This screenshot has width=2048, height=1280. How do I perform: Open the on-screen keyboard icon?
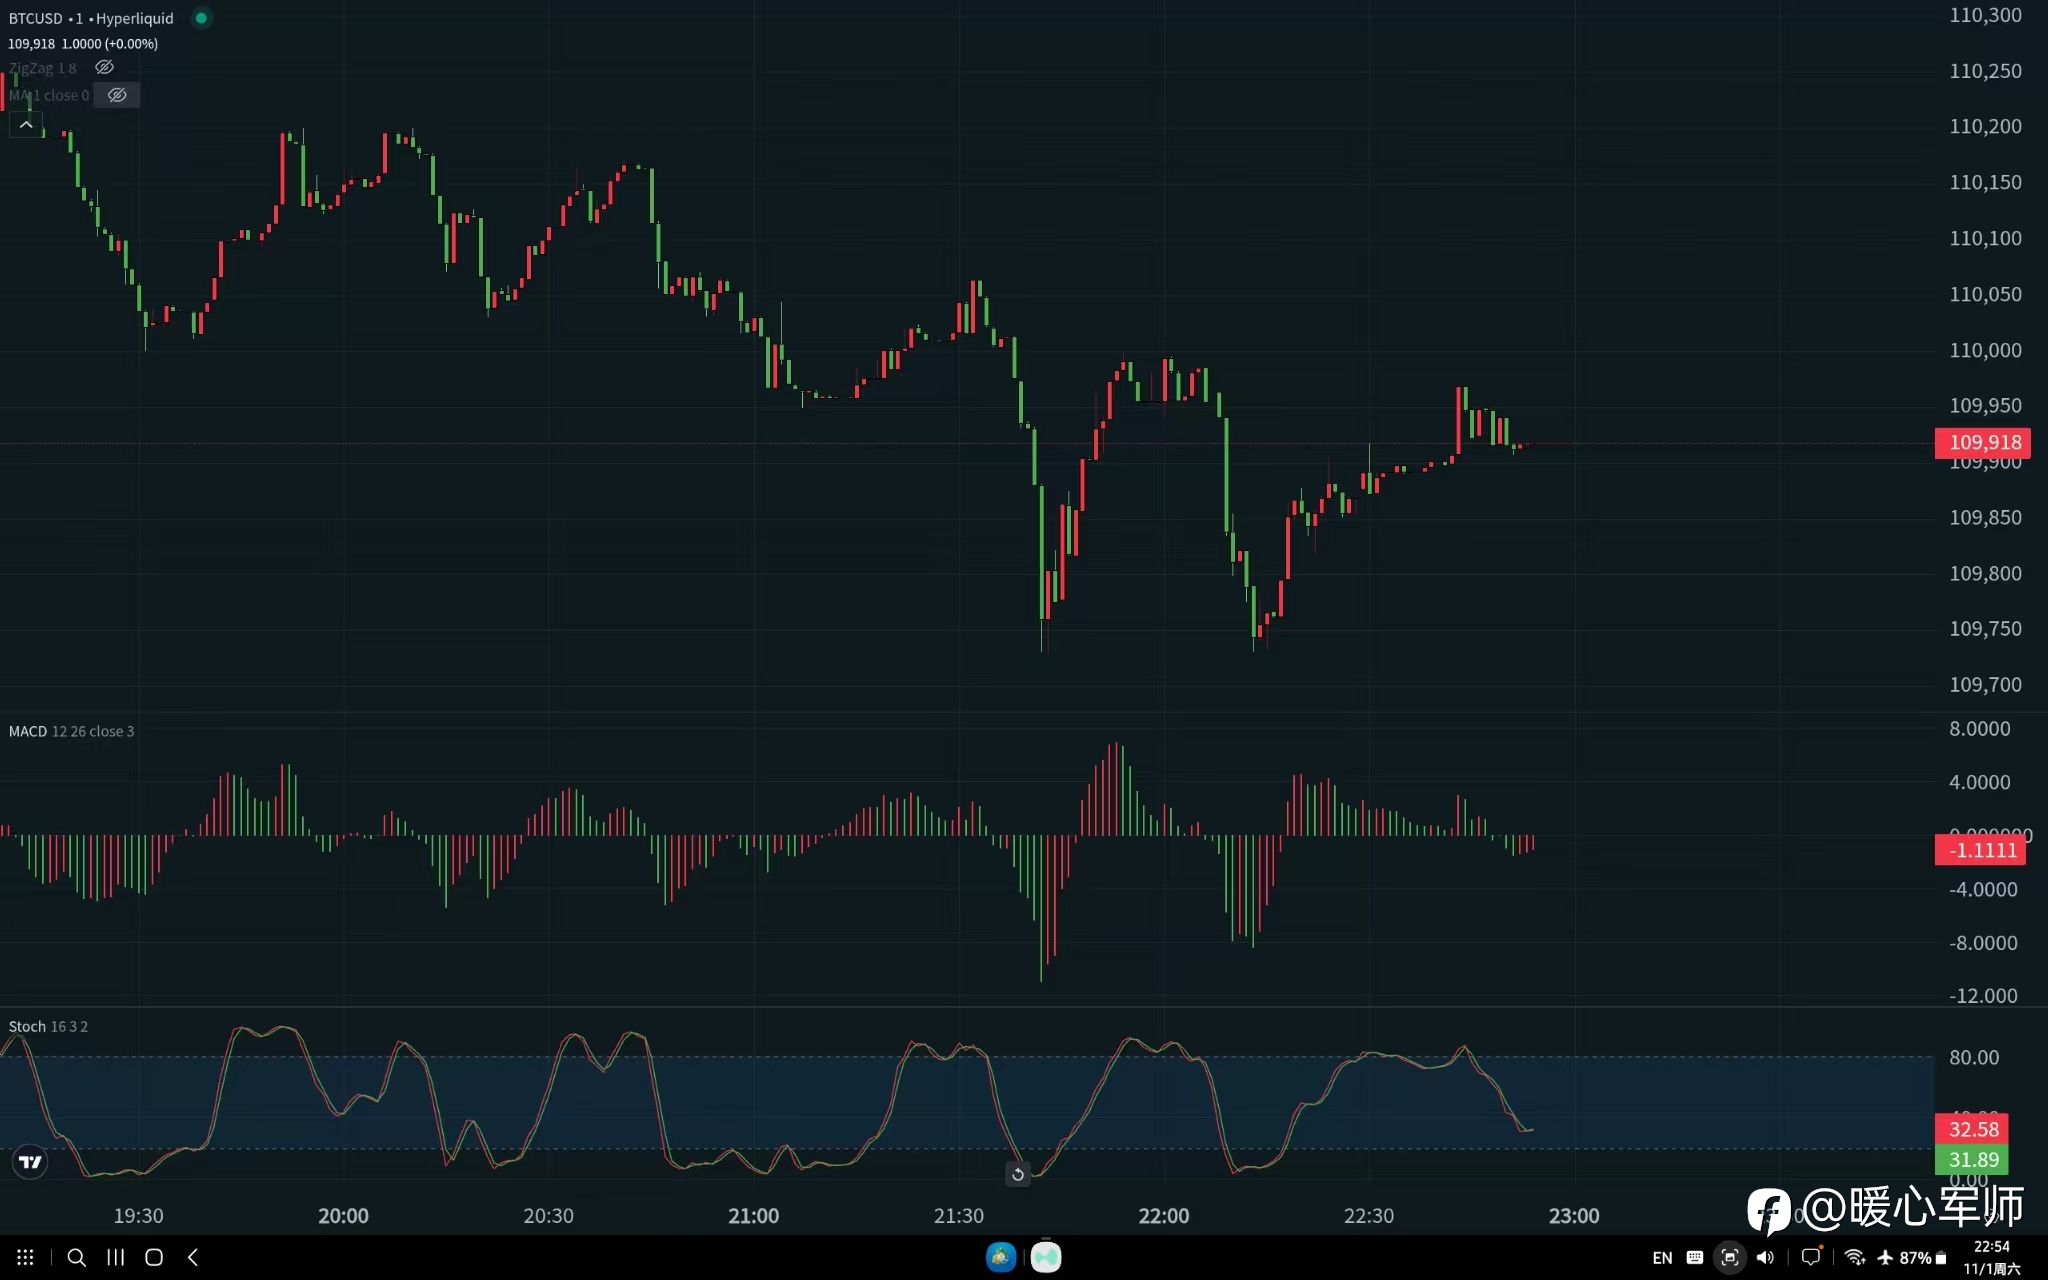click(1695, 1258)
